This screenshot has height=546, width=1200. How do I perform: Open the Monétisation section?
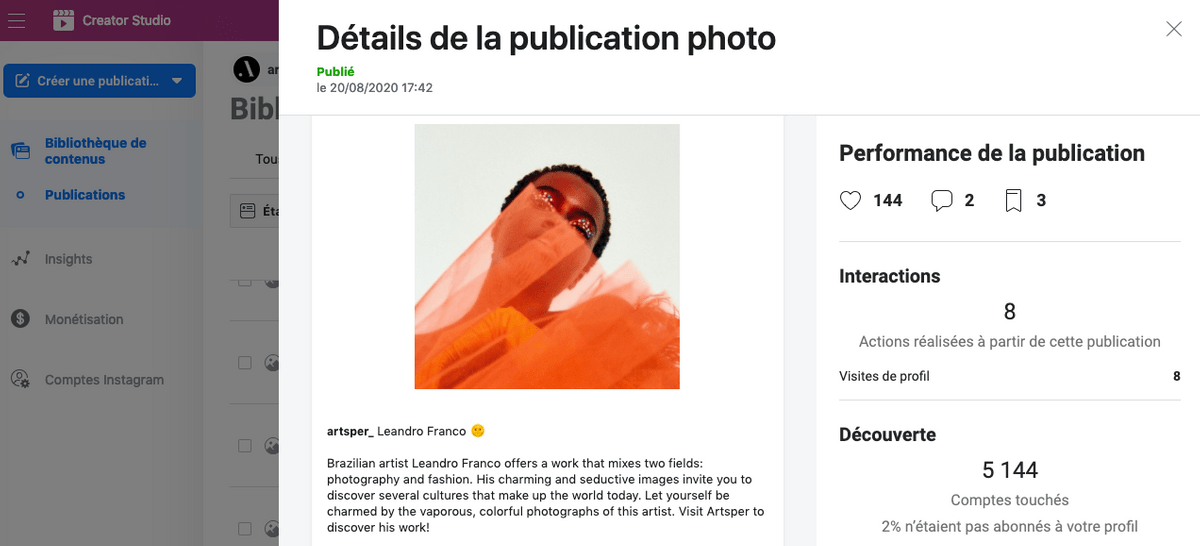84,320
